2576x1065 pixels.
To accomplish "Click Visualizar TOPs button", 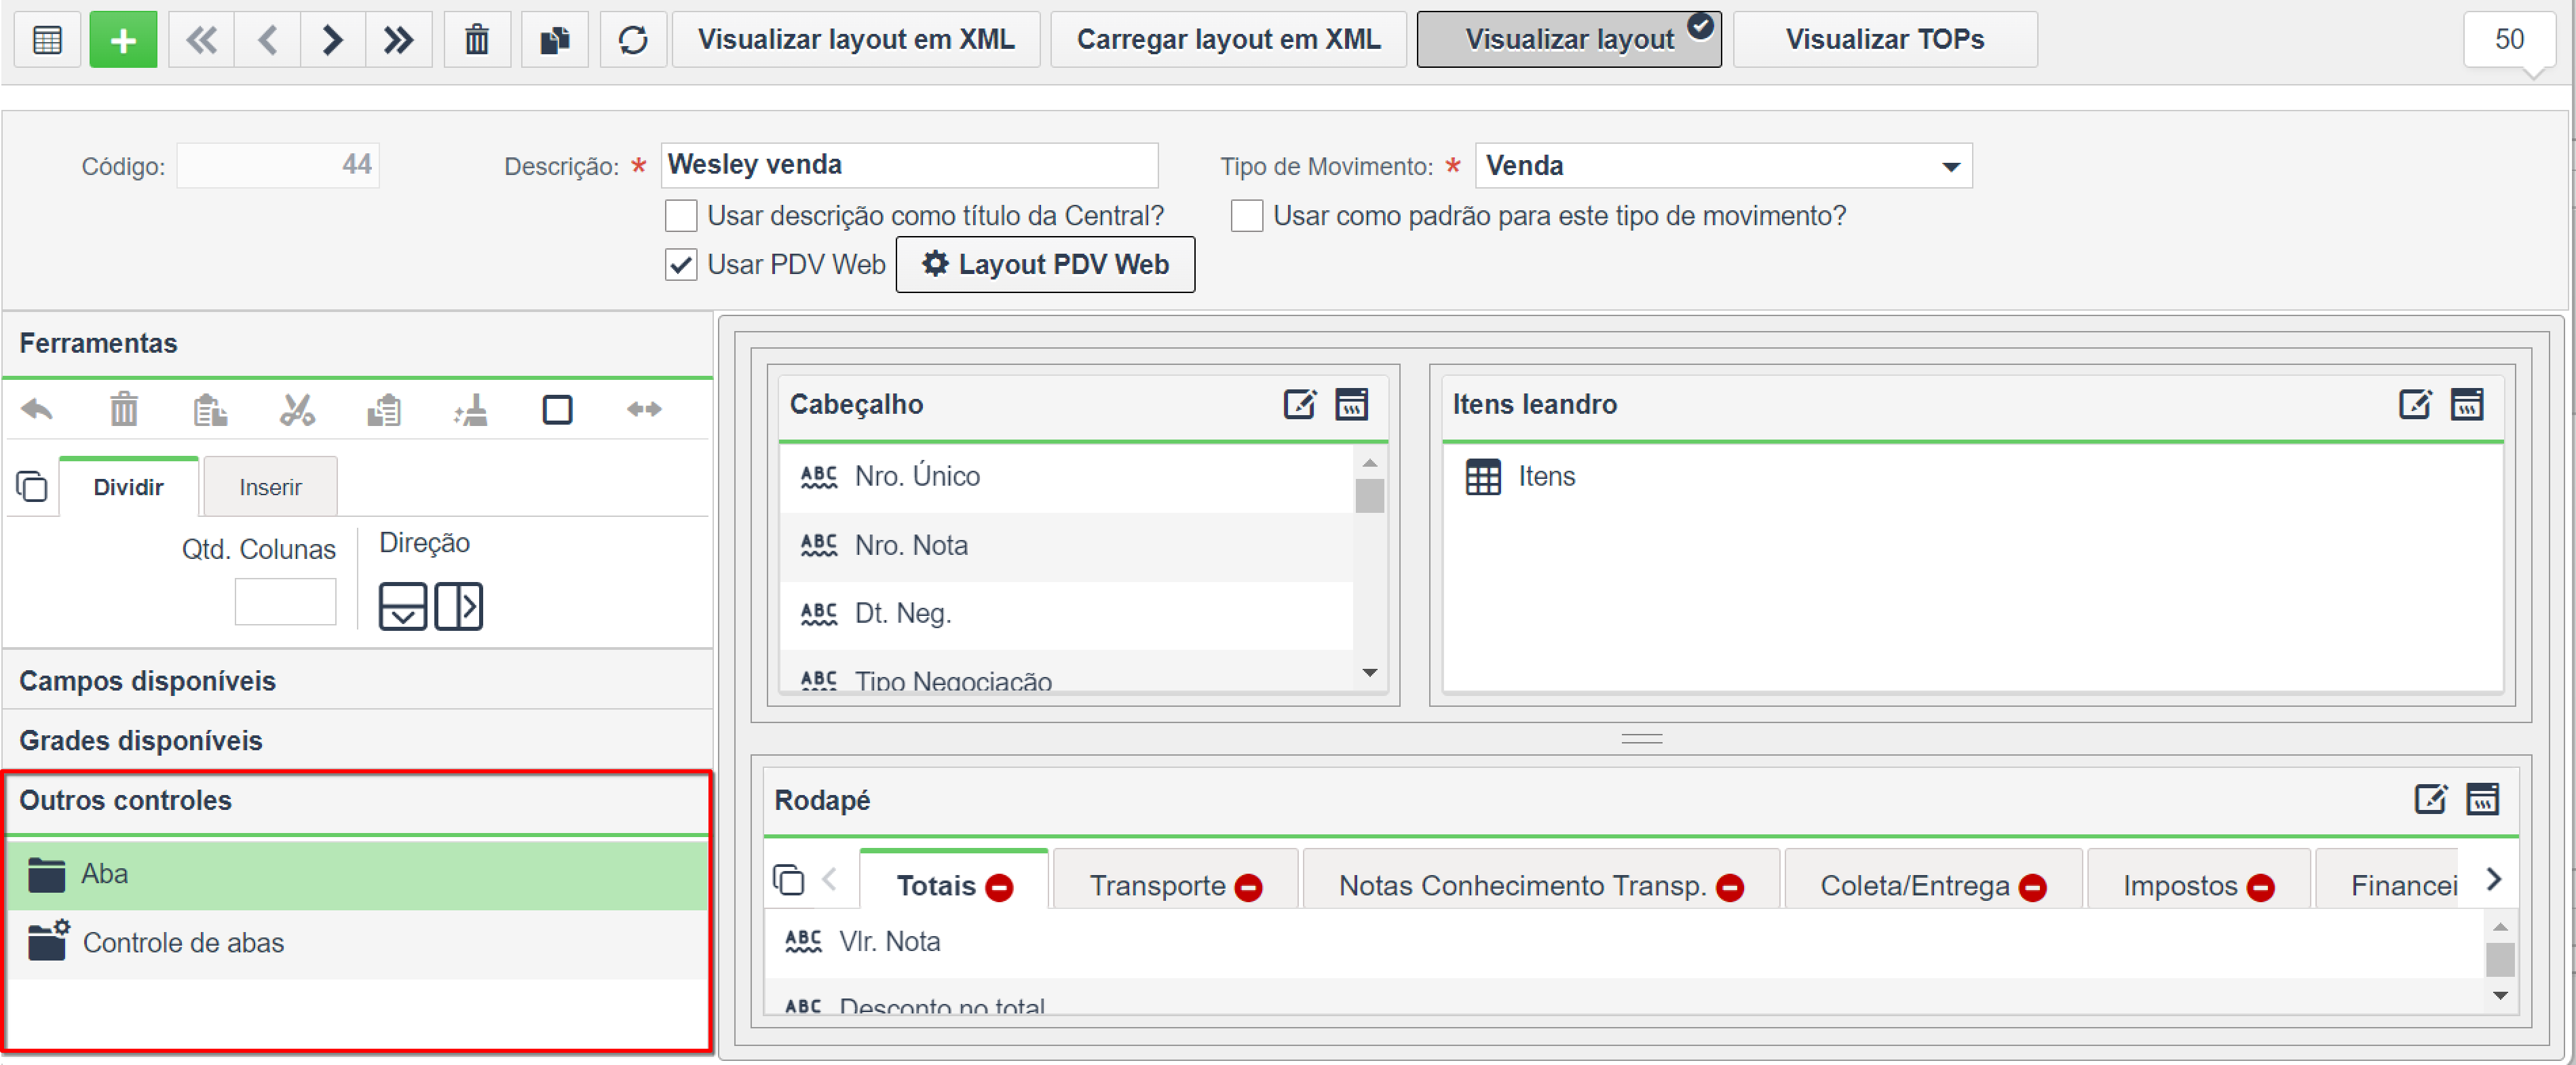I will point(1885,40).
